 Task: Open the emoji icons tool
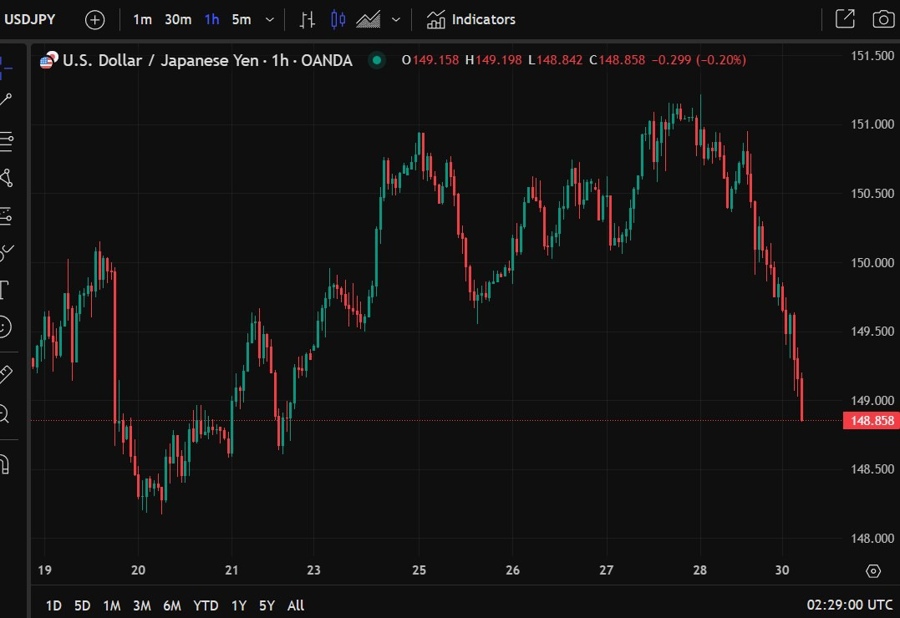[x=5, y=327]
